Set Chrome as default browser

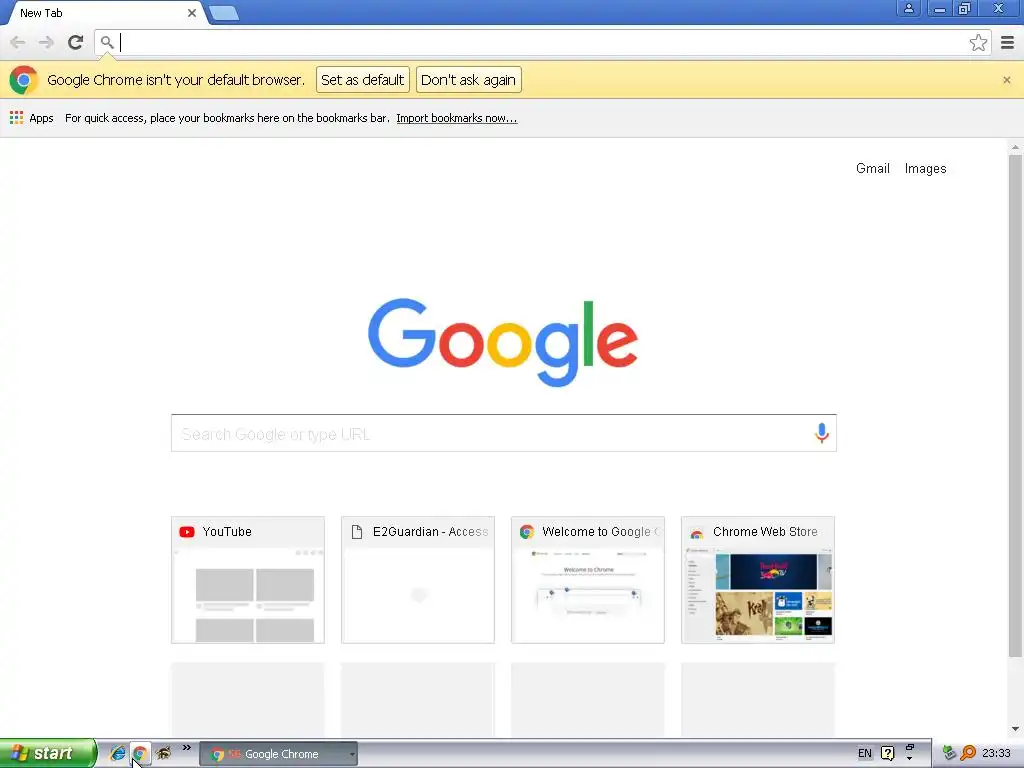pos(362,80)
